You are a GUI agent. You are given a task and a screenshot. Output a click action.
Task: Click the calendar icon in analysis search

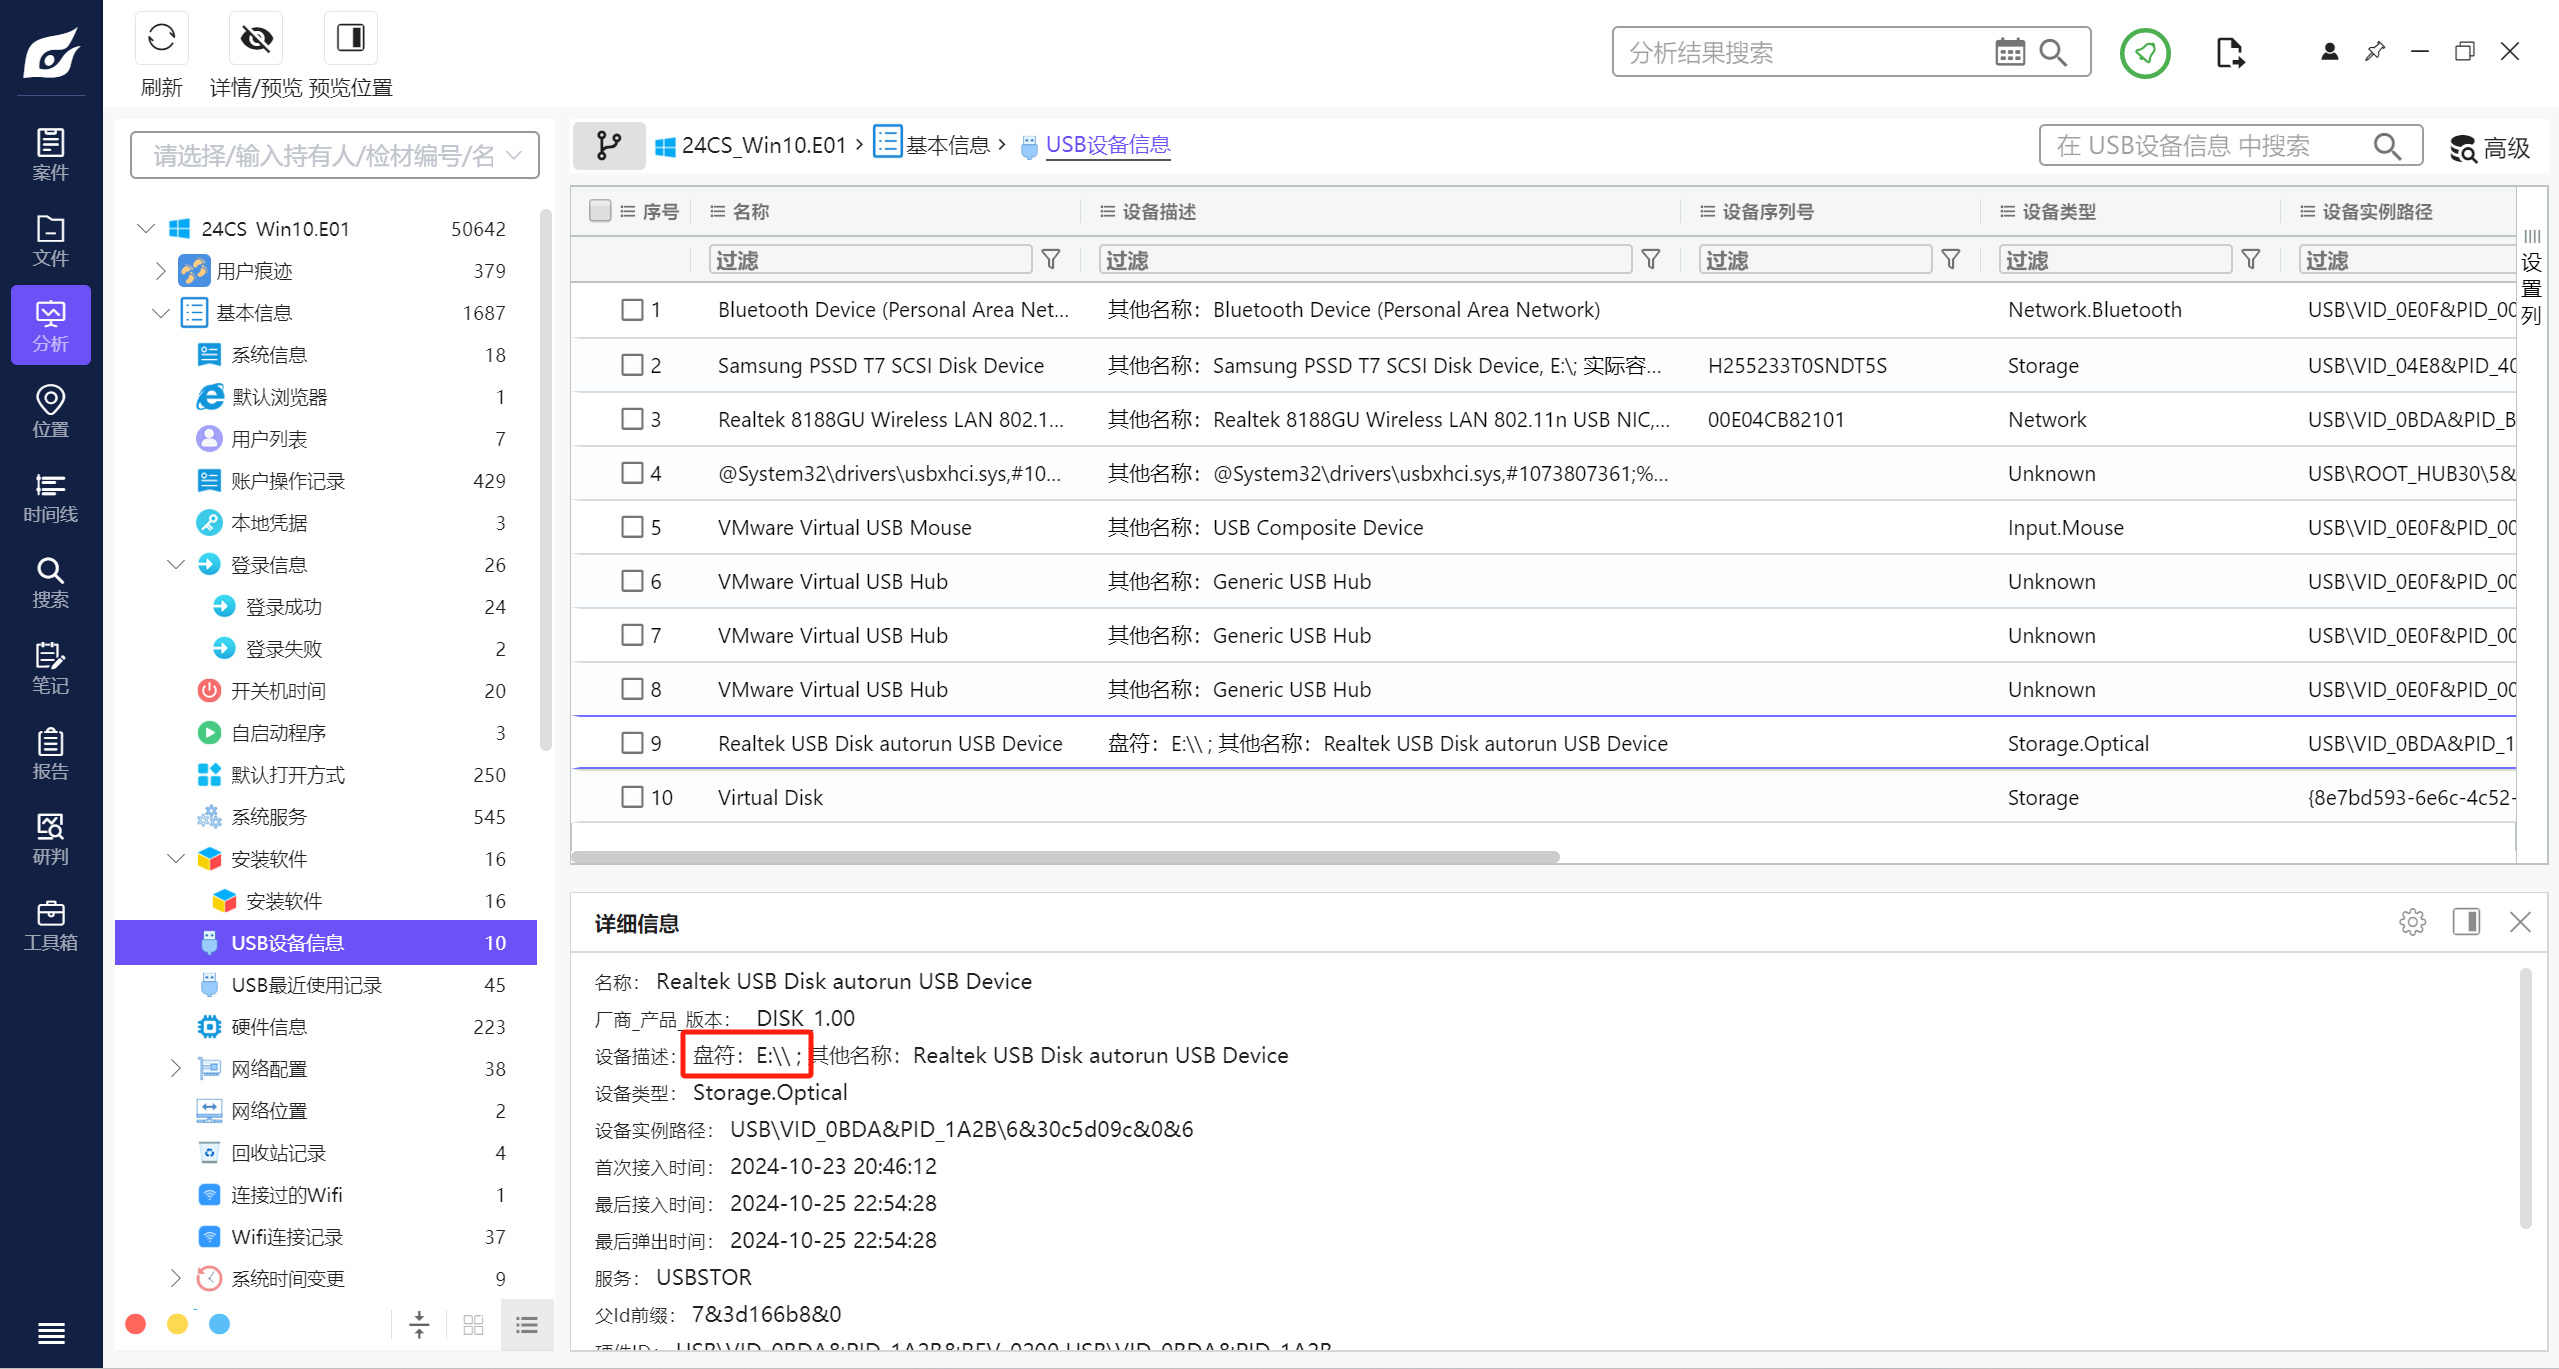[x=2009, y=52]
